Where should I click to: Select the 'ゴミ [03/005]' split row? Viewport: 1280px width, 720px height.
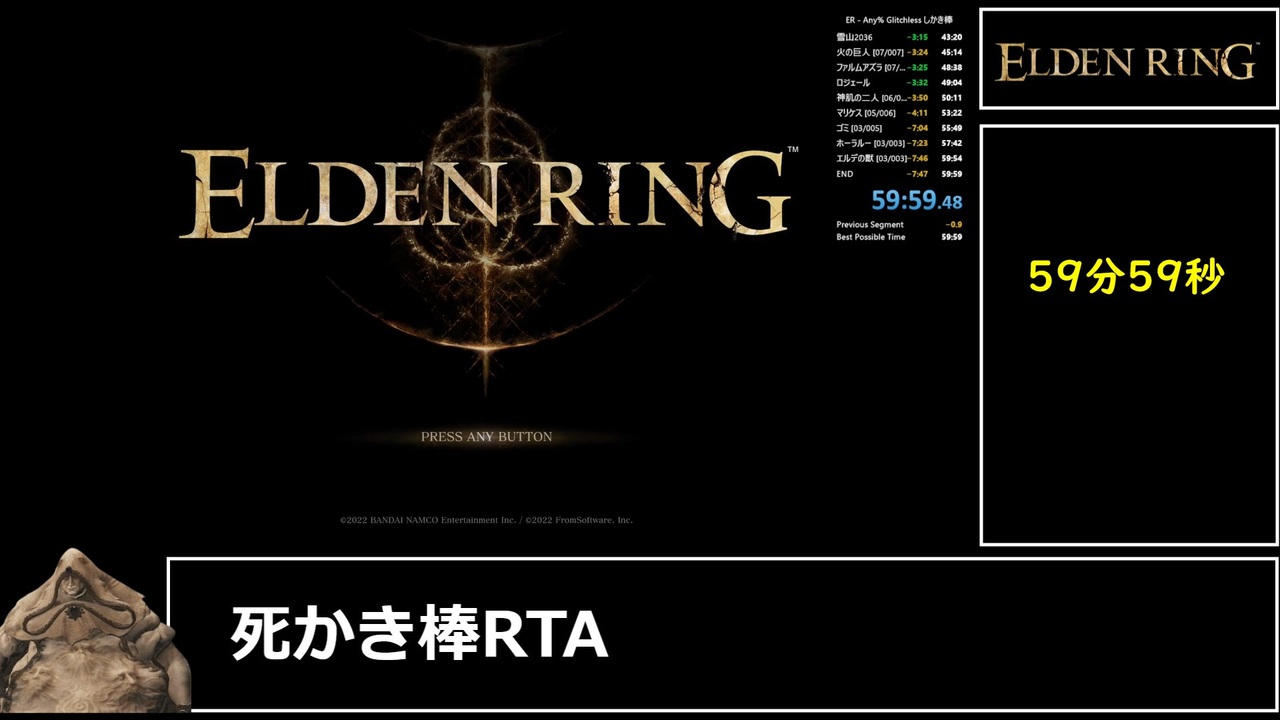click(899, 128)
